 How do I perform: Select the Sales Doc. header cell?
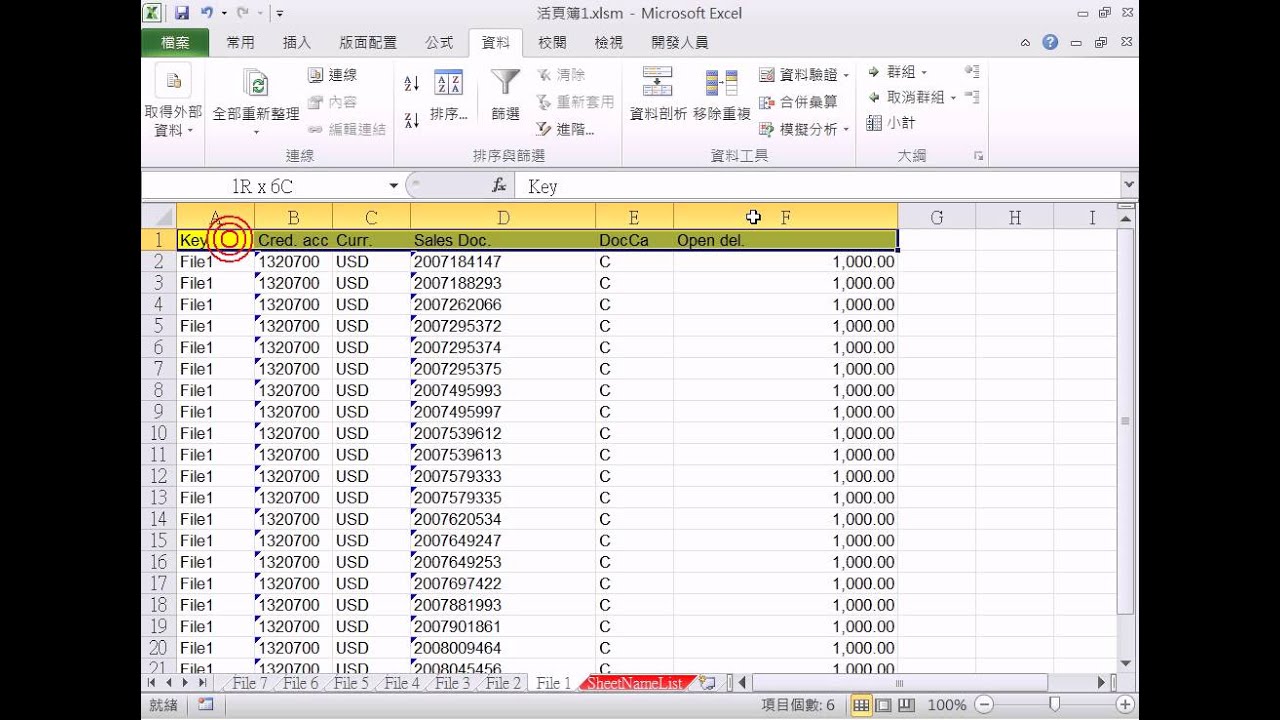click(x=503, y=240)
